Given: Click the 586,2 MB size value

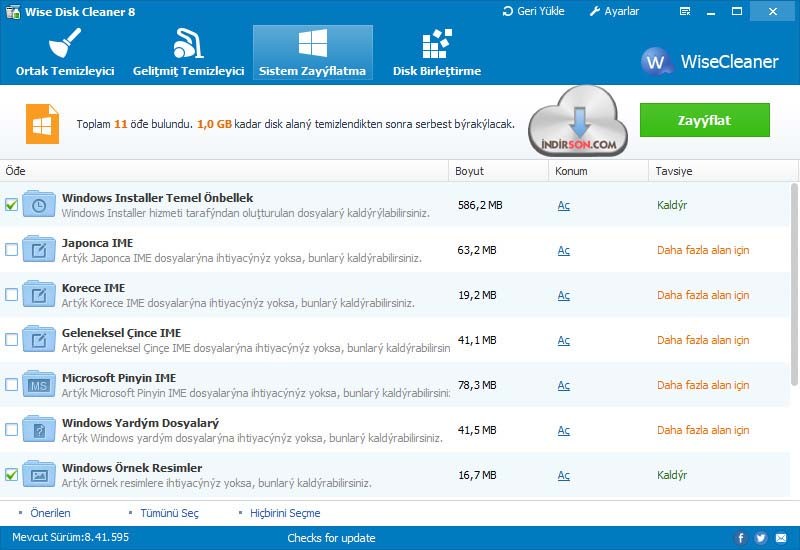Looking at the screenshot, I should click(480, 205).
